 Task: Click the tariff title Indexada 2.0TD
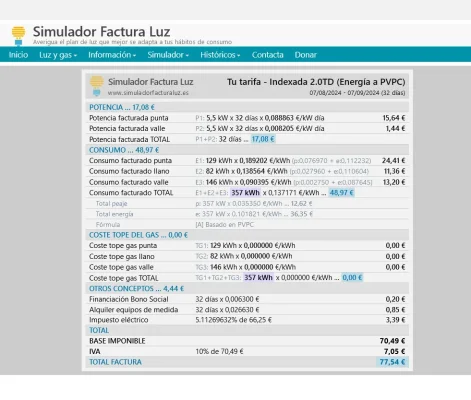316,82
